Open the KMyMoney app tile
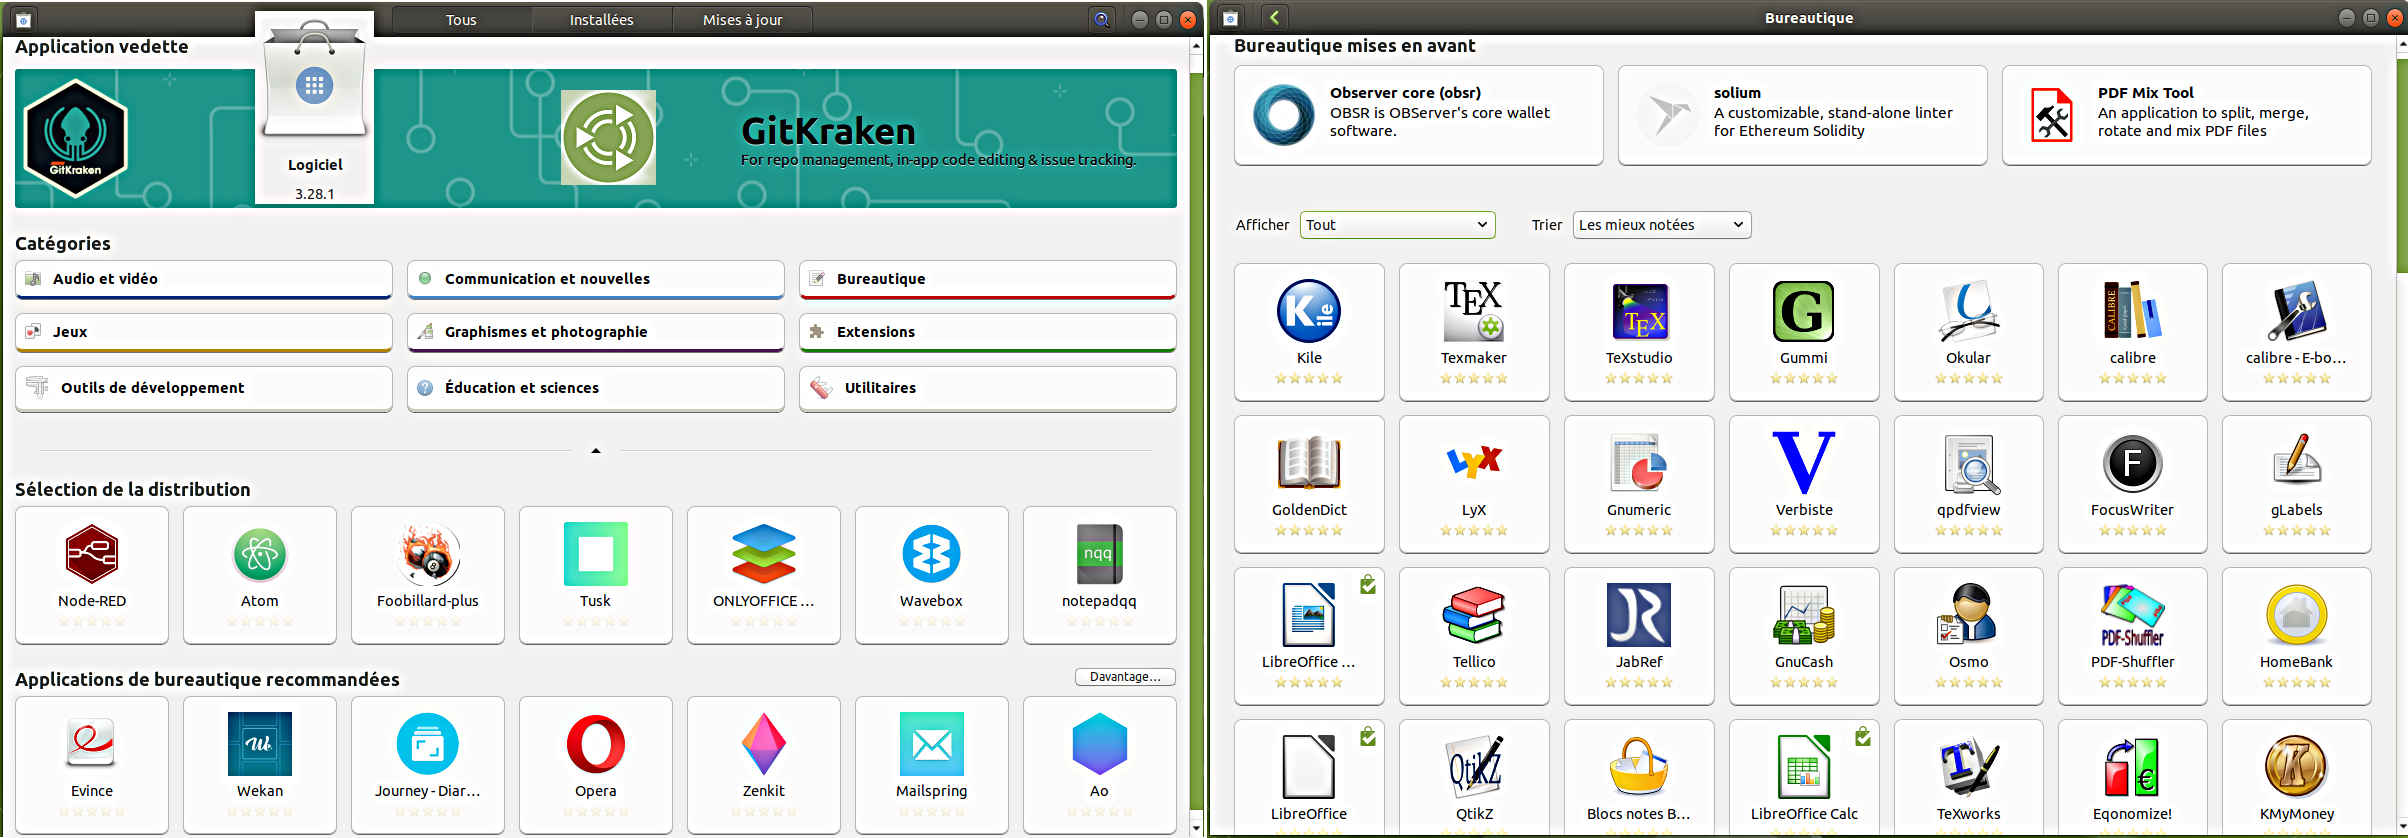Viewport: 2408px width, 838px height. tap(2296, 779)
